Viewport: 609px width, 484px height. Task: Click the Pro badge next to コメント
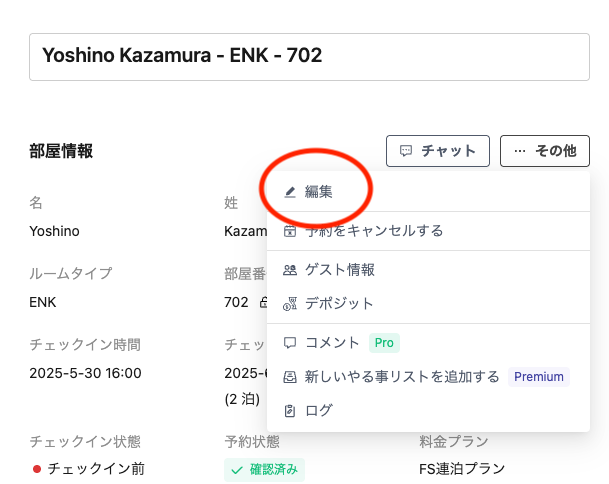[384, 343]
